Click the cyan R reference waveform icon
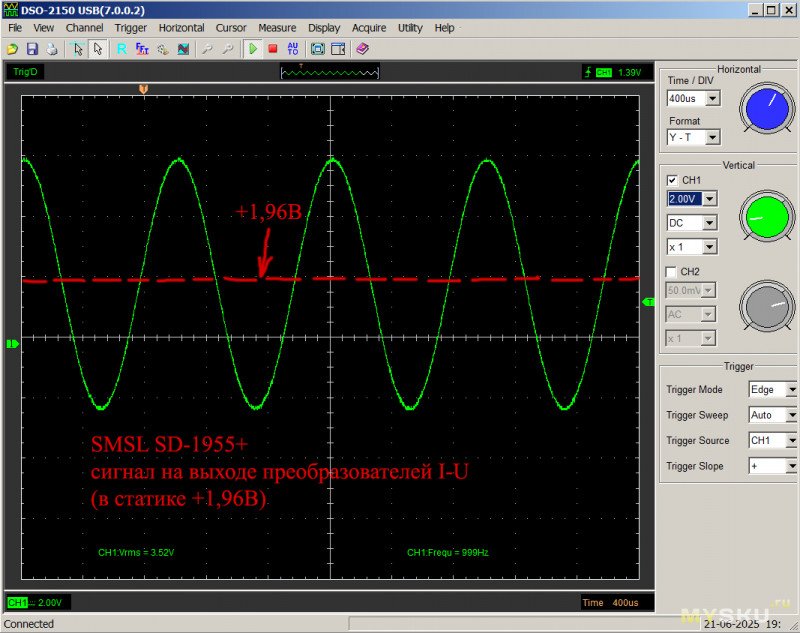The height and width of the screenshot is (633, 800). tap(121, 48)
